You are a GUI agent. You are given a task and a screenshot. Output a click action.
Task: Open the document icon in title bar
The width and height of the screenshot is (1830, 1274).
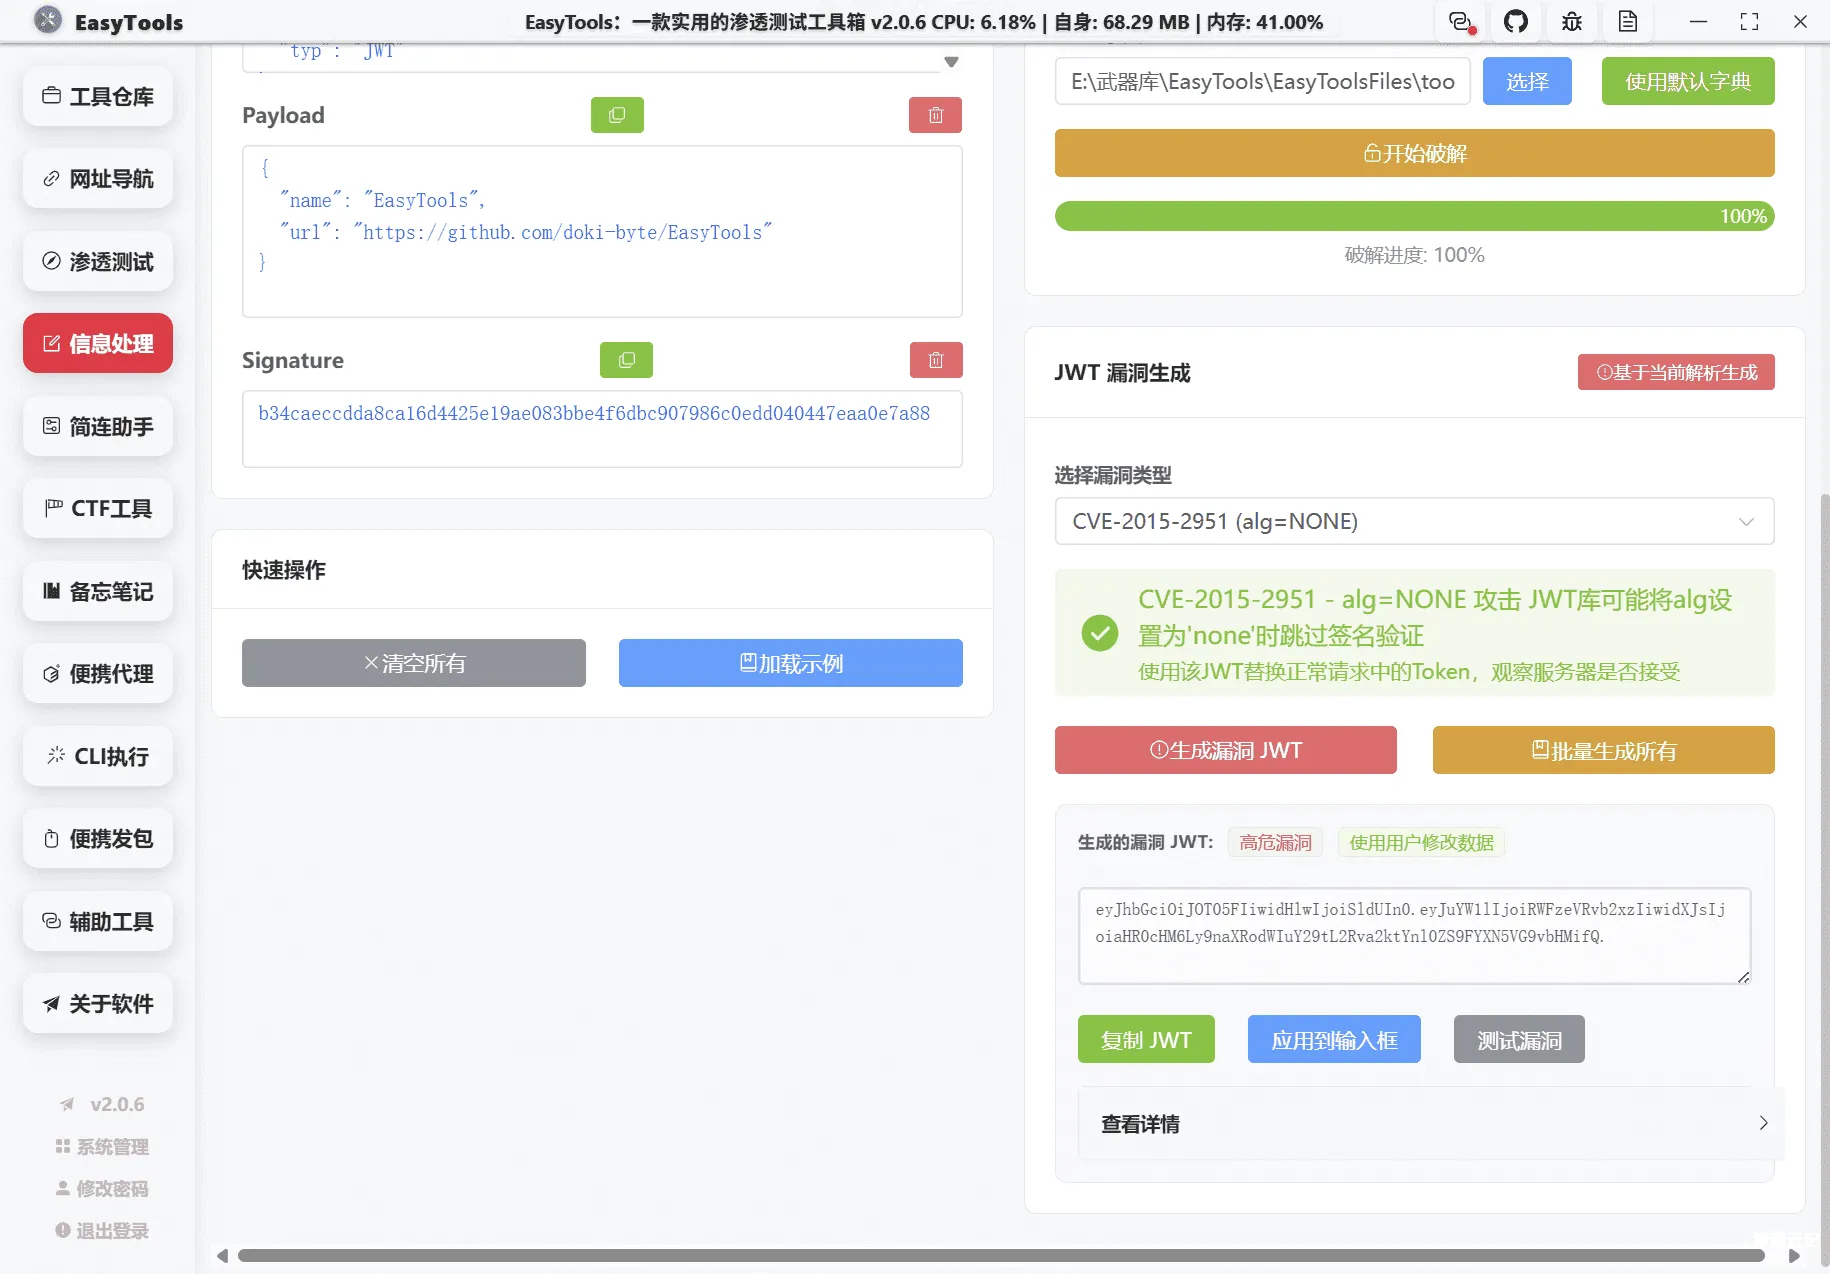coord(1627,21)
